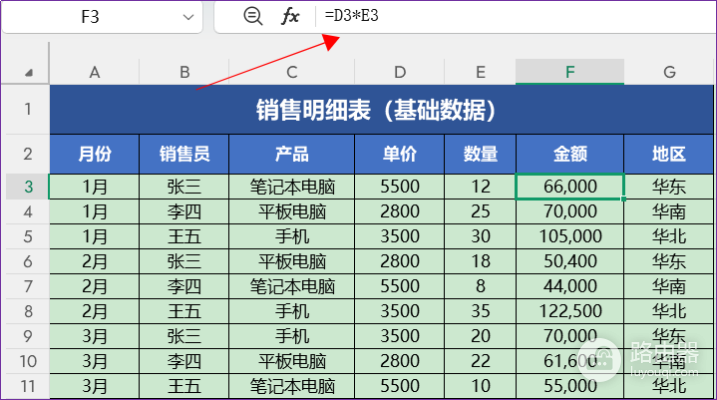Click the select-all corner triangle
This screenshot has height=400, width=717.
[28, 72]
